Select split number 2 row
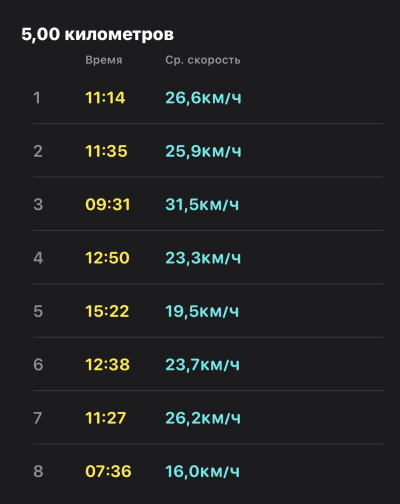Viewport: 400px width, 504px height. point(208,151)
